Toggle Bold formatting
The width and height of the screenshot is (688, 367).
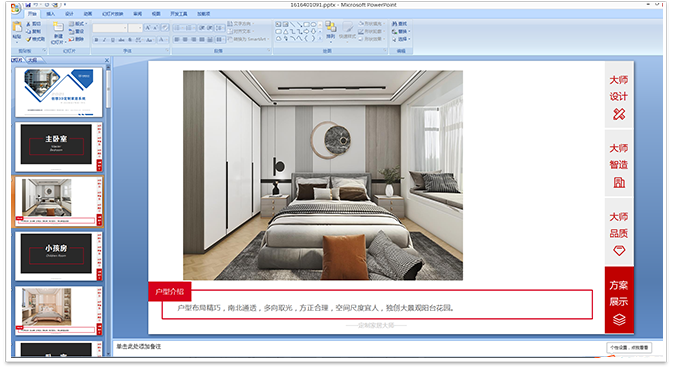[97, 40]
